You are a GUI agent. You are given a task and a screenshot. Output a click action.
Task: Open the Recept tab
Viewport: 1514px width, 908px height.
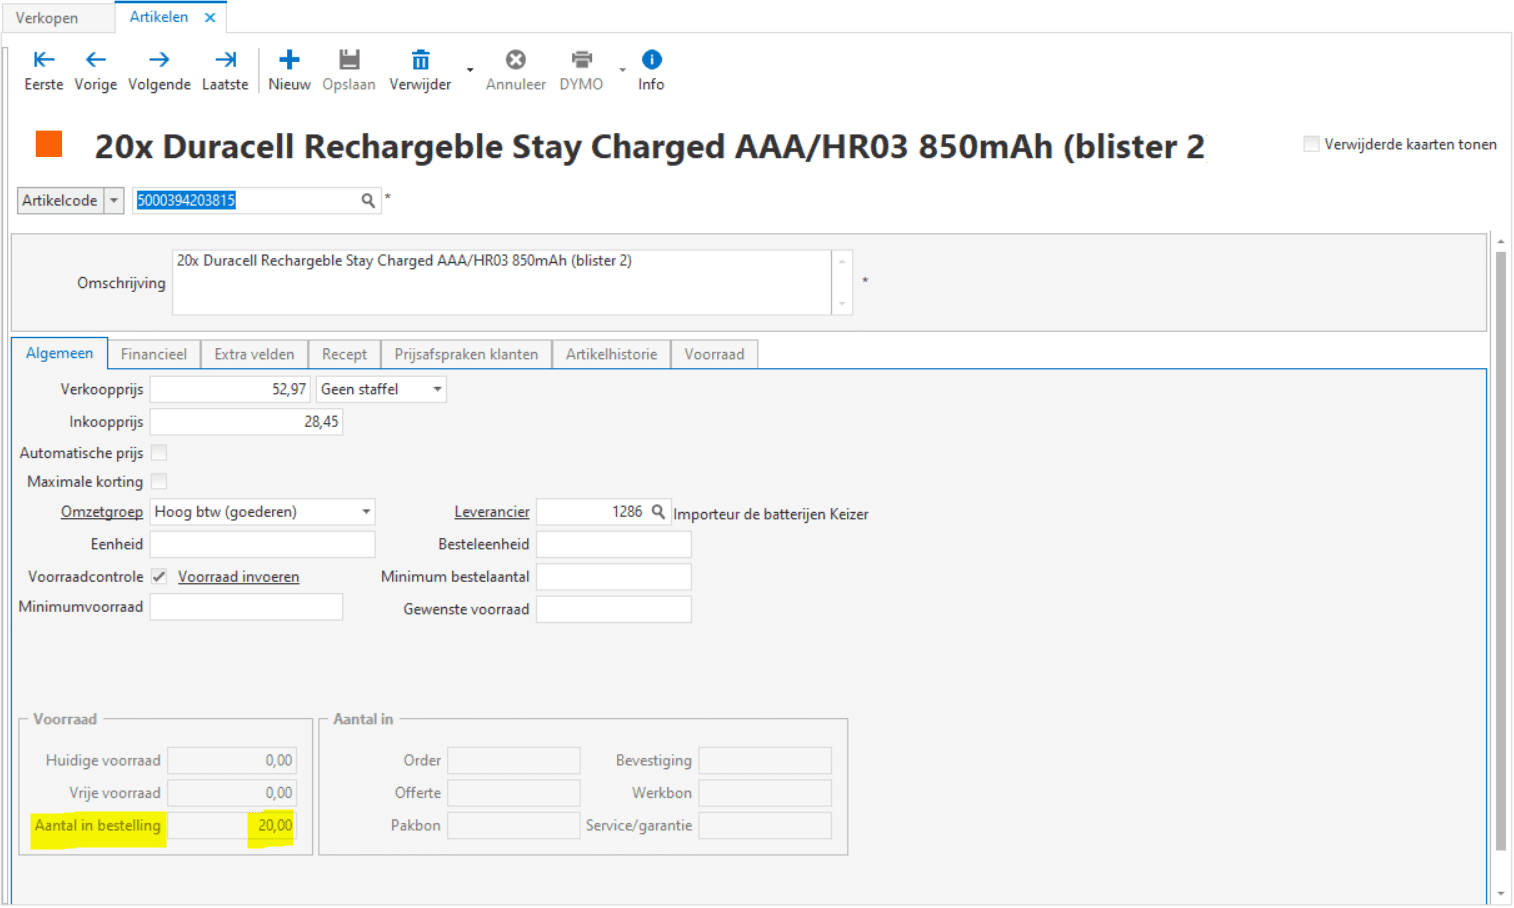pyautogui.click(x=344, y=354)
